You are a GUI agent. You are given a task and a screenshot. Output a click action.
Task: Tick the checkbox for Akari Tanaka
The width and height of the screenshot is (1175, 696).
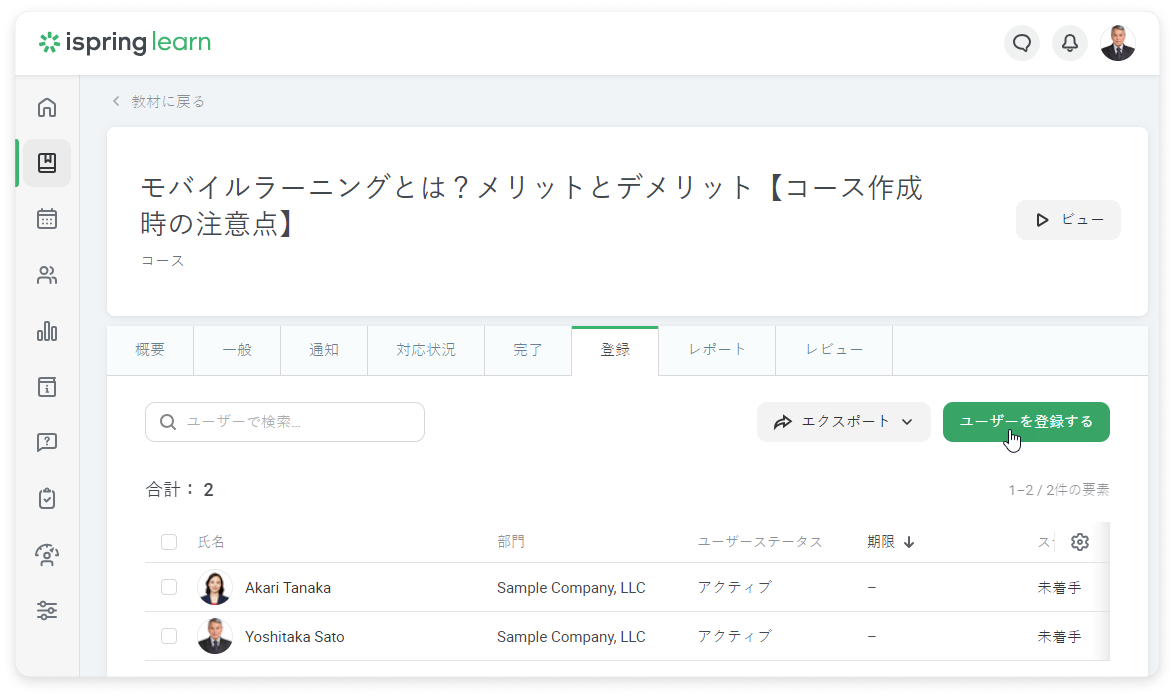tap(169, 587)
